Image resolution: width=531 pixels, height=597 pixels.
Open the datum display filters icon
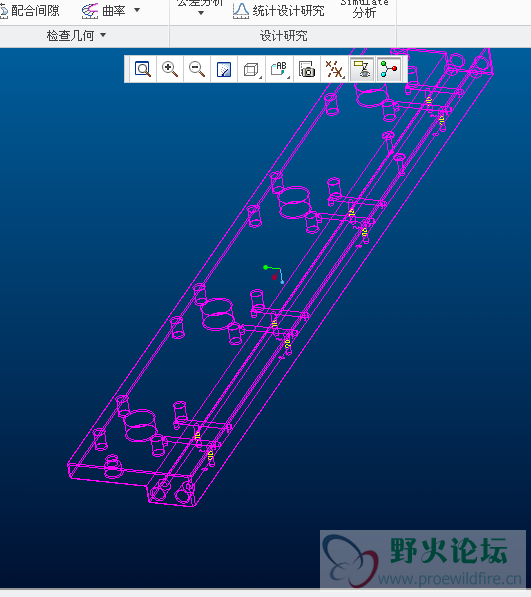tap(334, 69)
